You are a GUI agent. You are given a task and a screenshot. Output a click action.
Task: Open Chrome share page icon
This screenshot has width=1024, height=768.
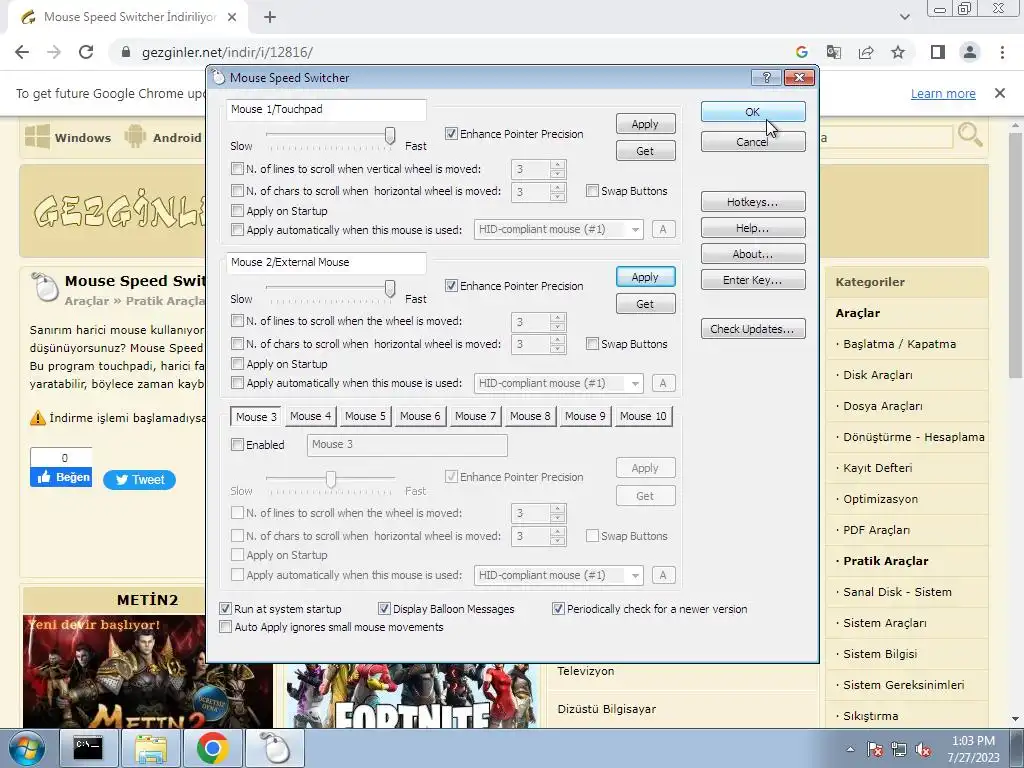click(x=866, y=52)
